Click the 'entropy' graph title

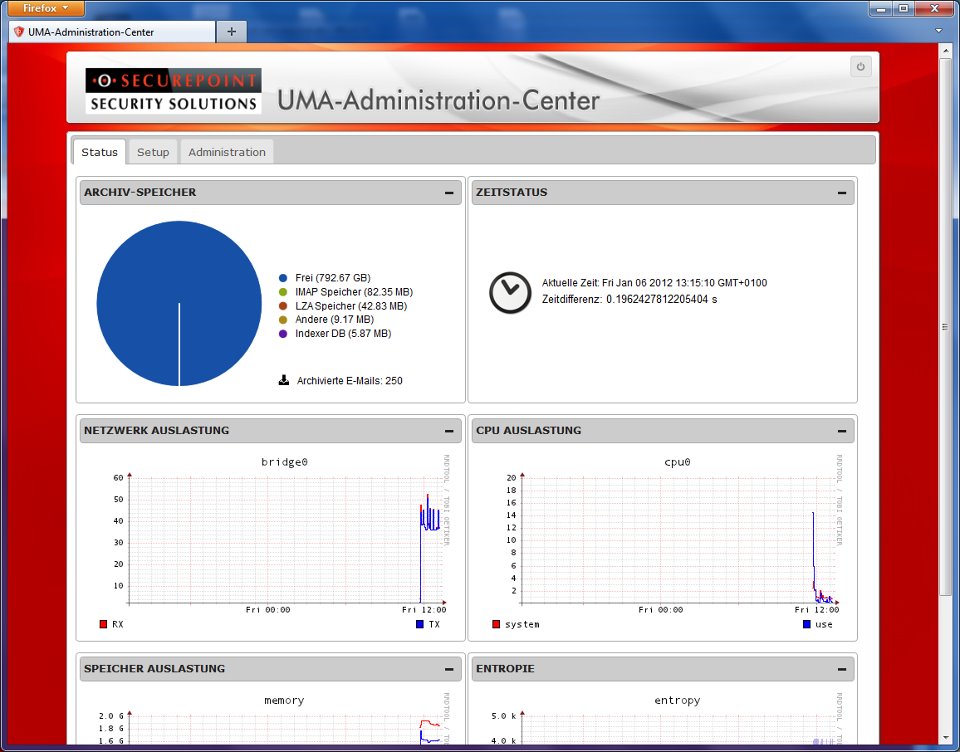pyautogui.click(x=677, y=701)
